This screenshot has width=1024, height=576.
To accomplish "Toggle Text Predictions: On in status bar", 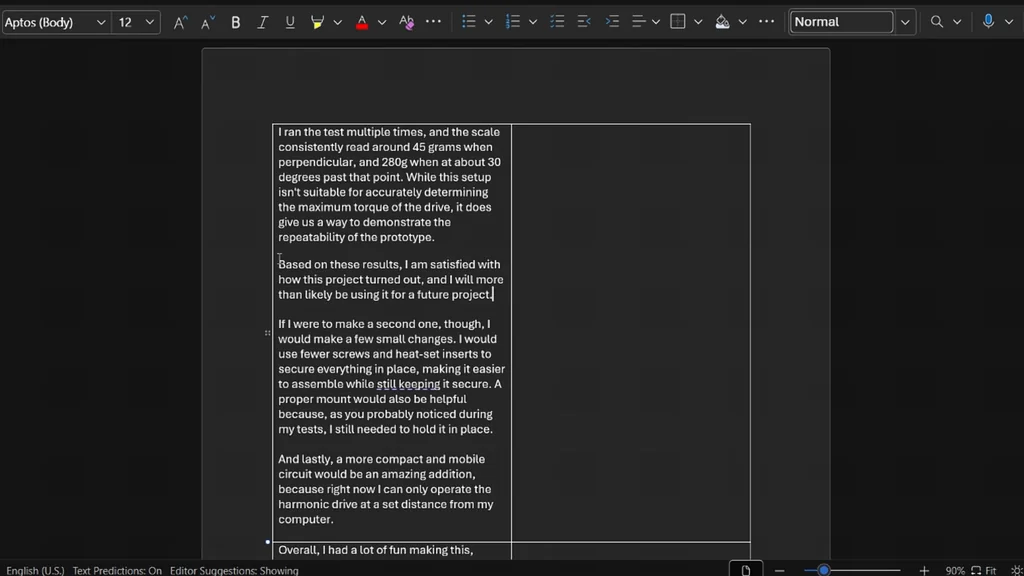I will pos(117,570).
